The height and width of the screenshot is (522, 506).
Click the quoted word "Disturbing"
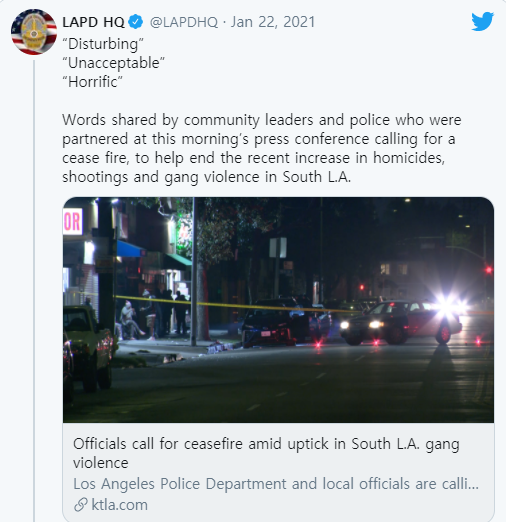103,44
